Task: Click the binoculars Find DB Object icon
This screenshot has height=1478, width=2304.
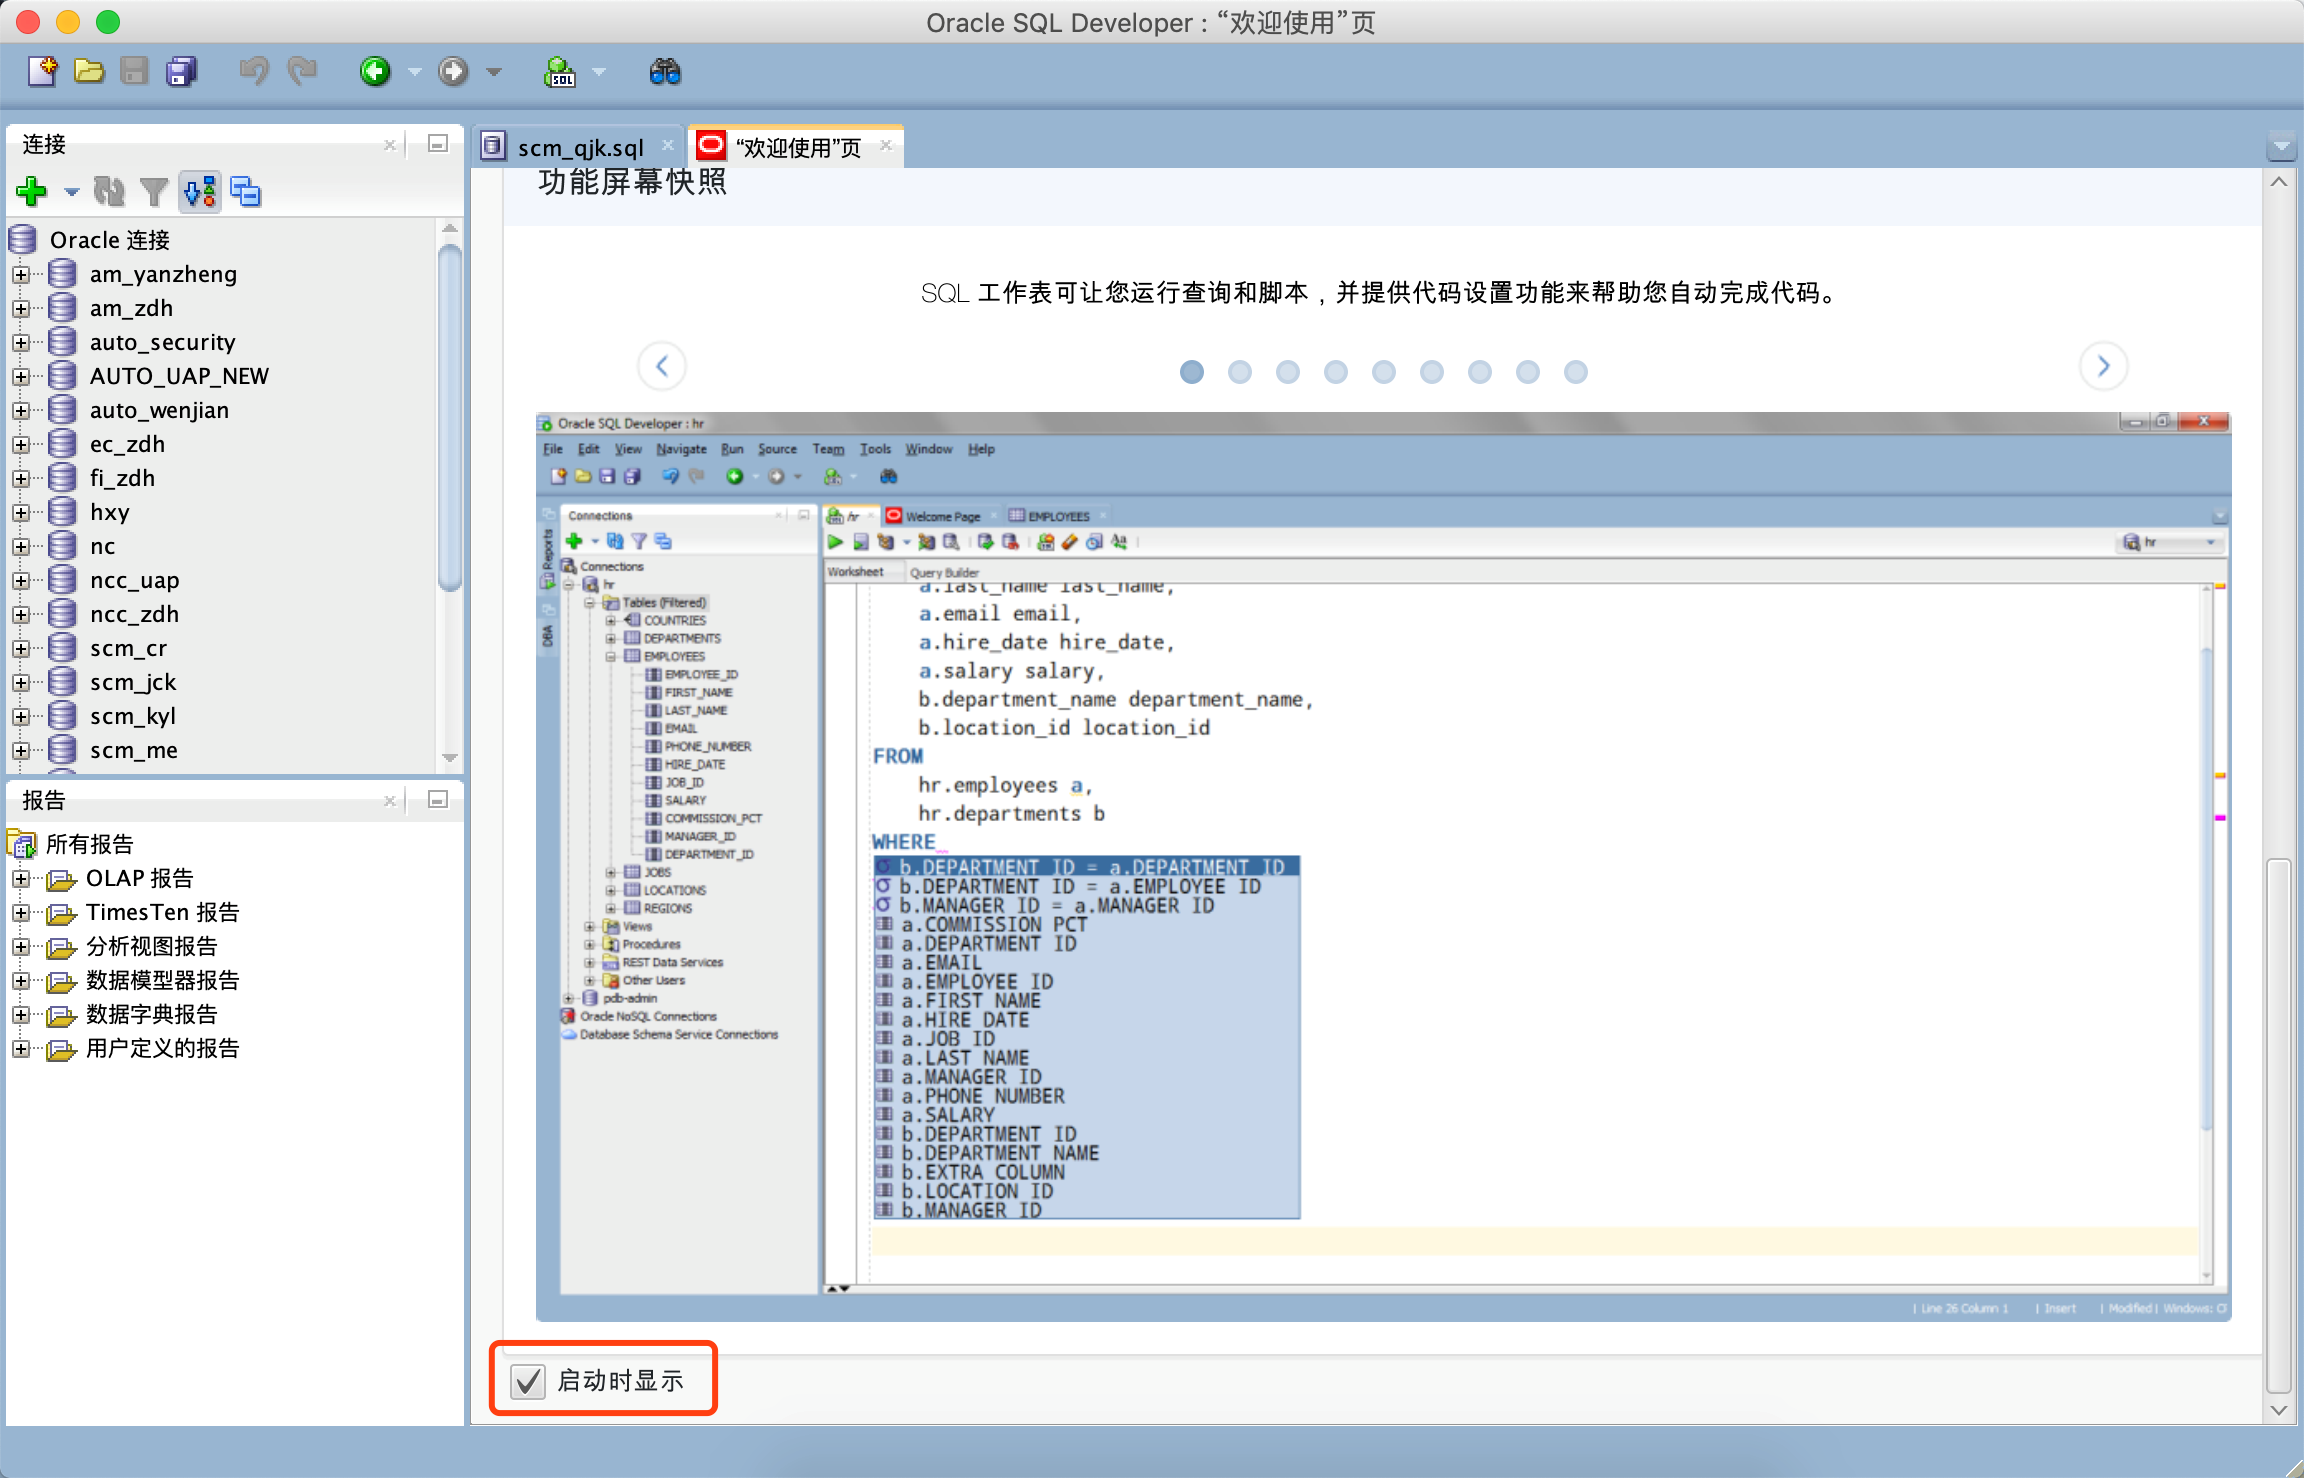Action: pyautogui.click(x=665, y=72)
